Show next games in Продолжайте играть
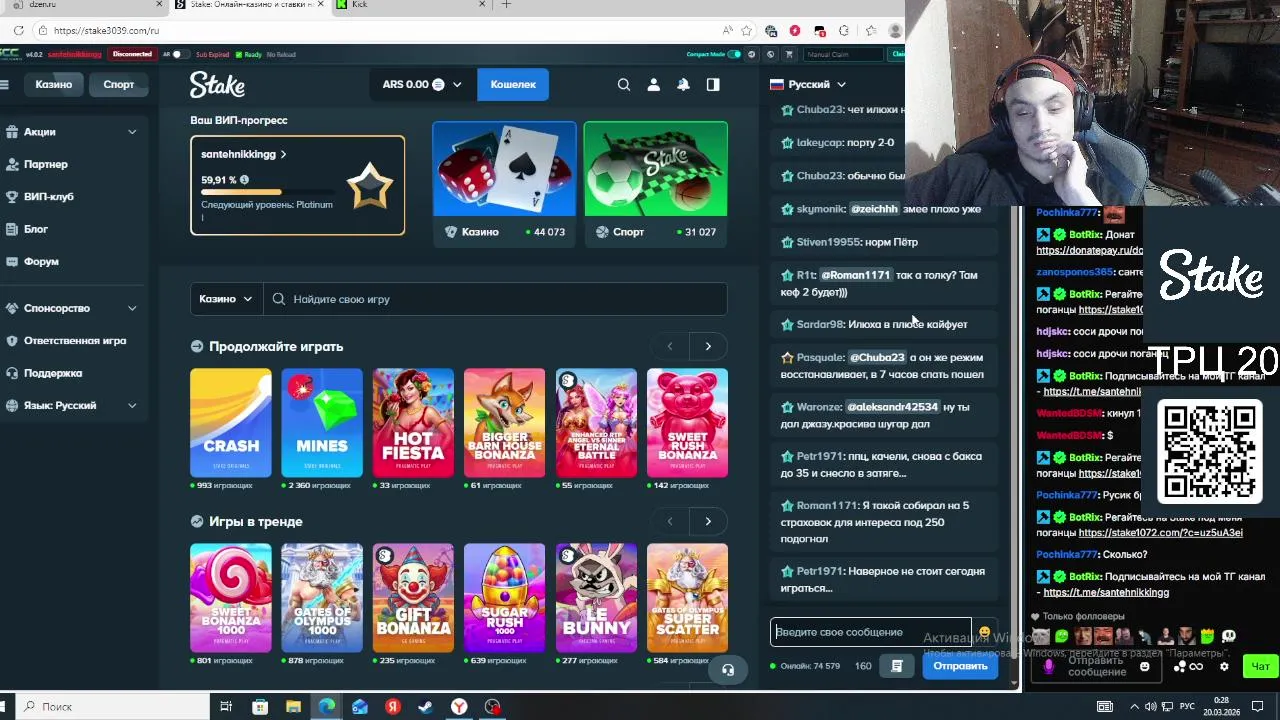 click(708, 346)
